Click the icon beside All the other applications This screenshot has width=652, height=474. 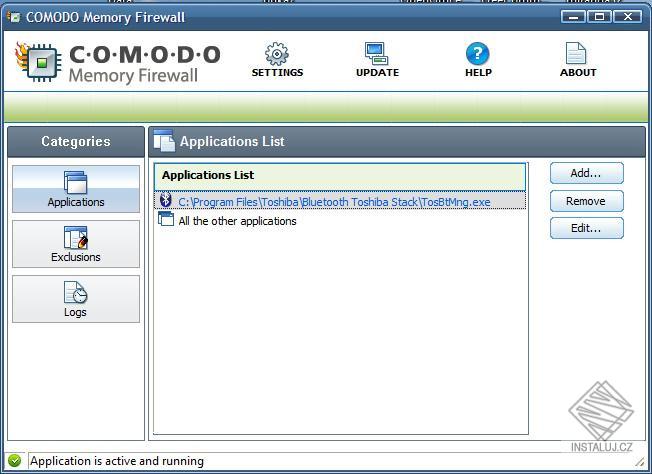(x=166, y=219)
